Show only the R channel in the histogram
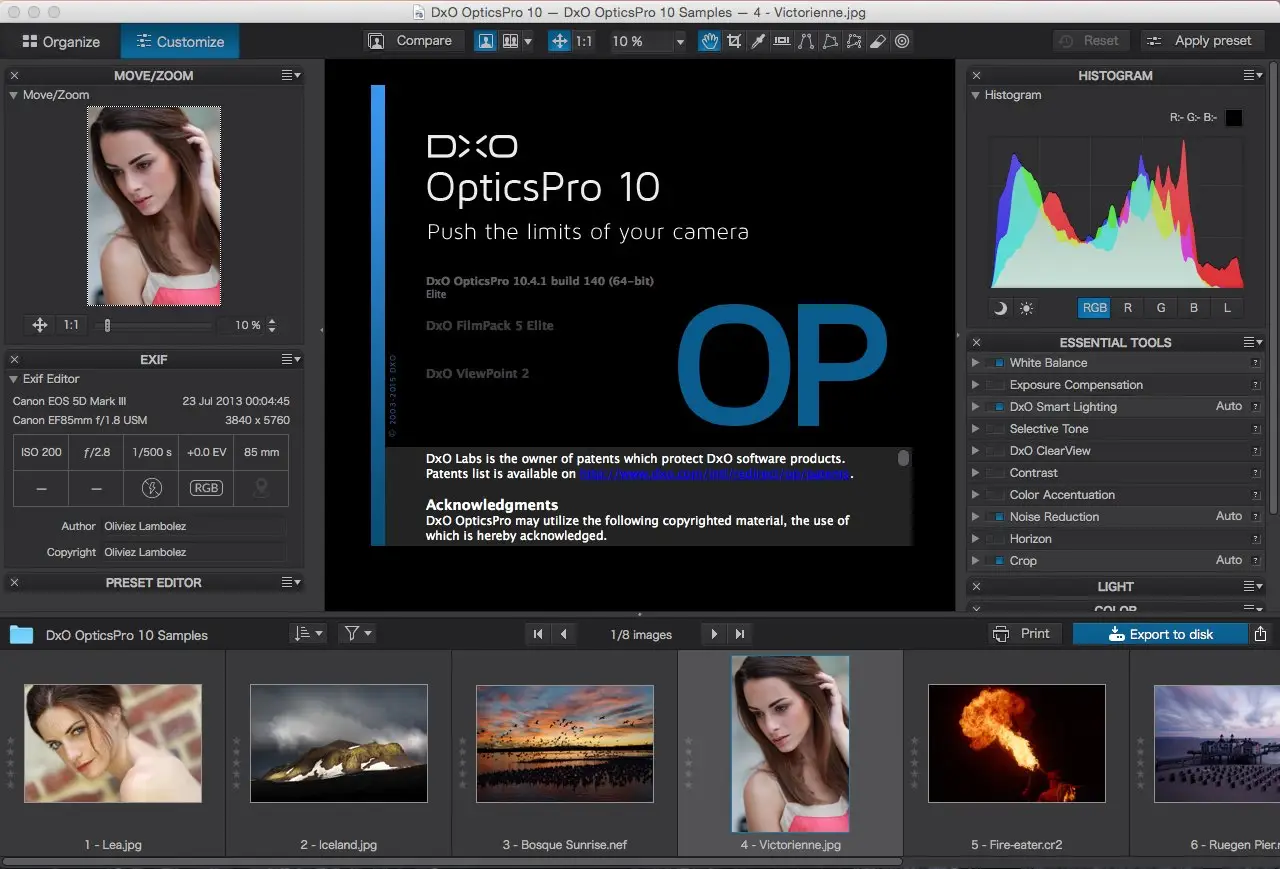1280x869 pixels. coord(1128,308)
